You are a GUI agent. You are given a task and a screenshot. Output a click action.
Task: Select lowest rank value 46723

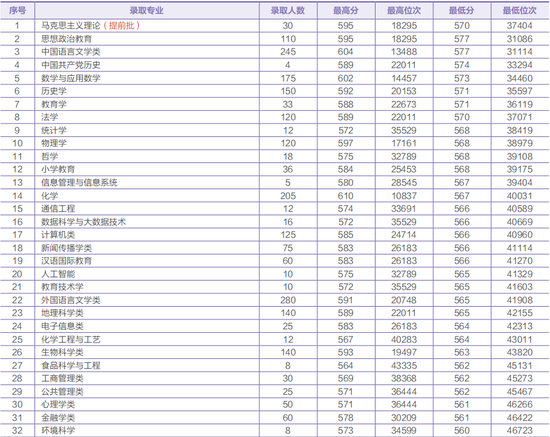point(519,430)
